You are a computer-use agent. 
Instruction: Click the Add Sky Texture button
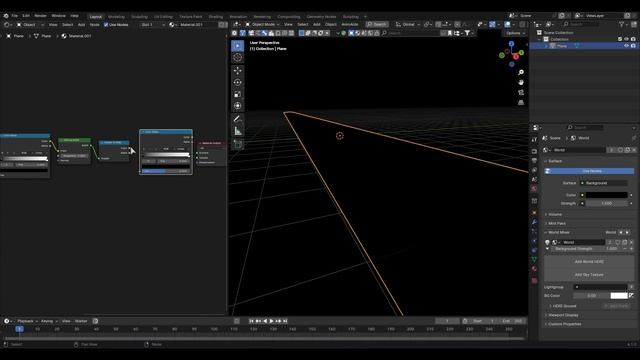click(589, 275)
